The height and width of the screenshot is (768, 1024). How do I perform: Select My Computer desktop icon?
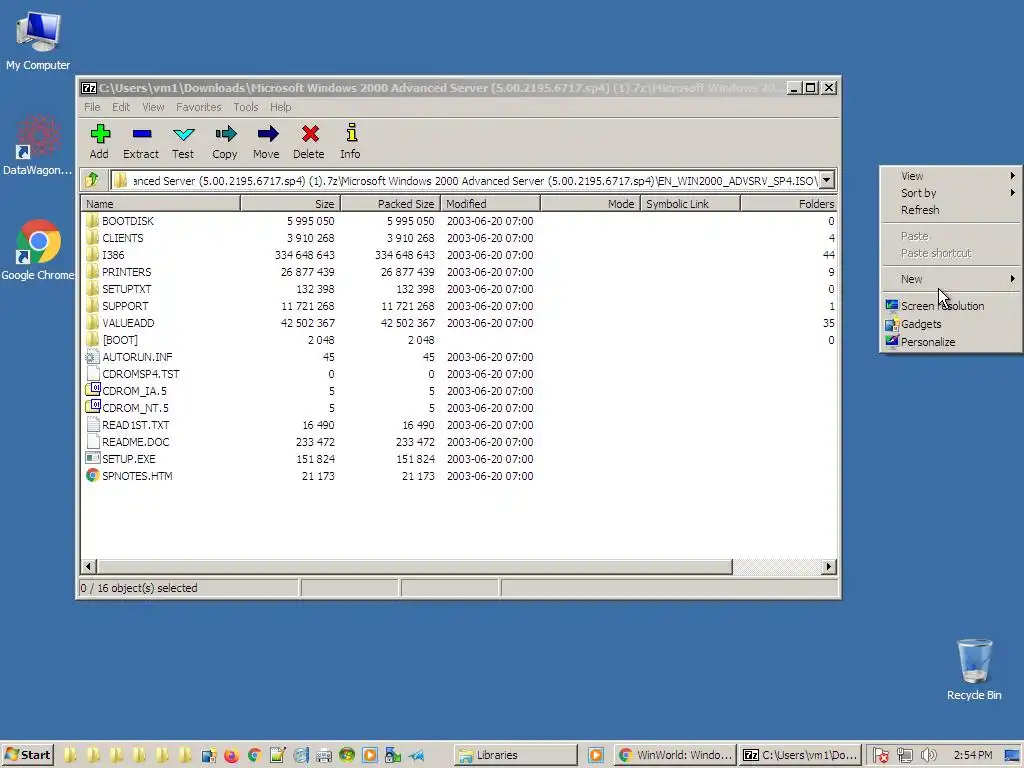click(38, 41)
